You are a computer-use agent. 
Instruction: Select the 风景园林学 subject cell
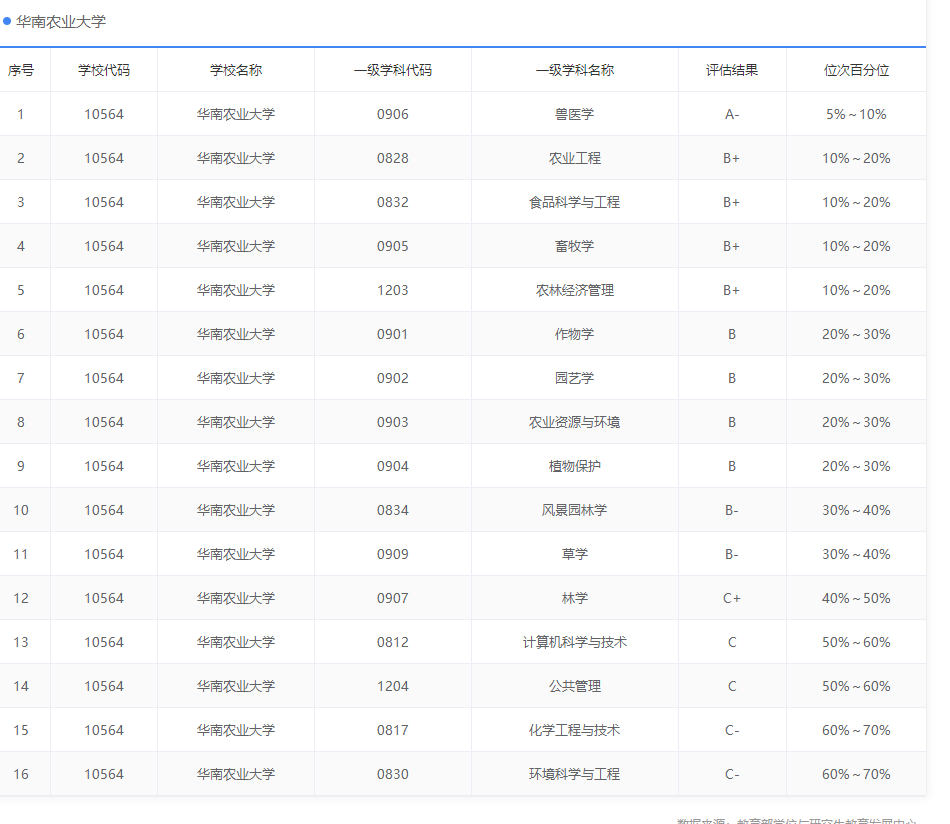(x=575, y=510)
